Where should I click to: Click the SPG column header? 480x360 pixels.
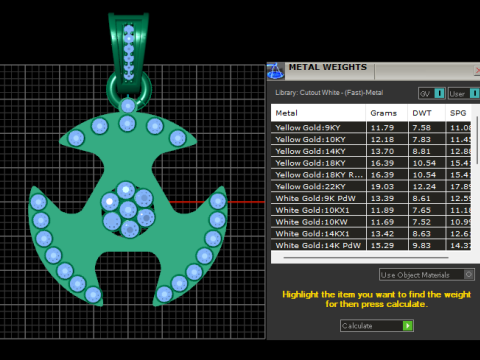[458, 113]
